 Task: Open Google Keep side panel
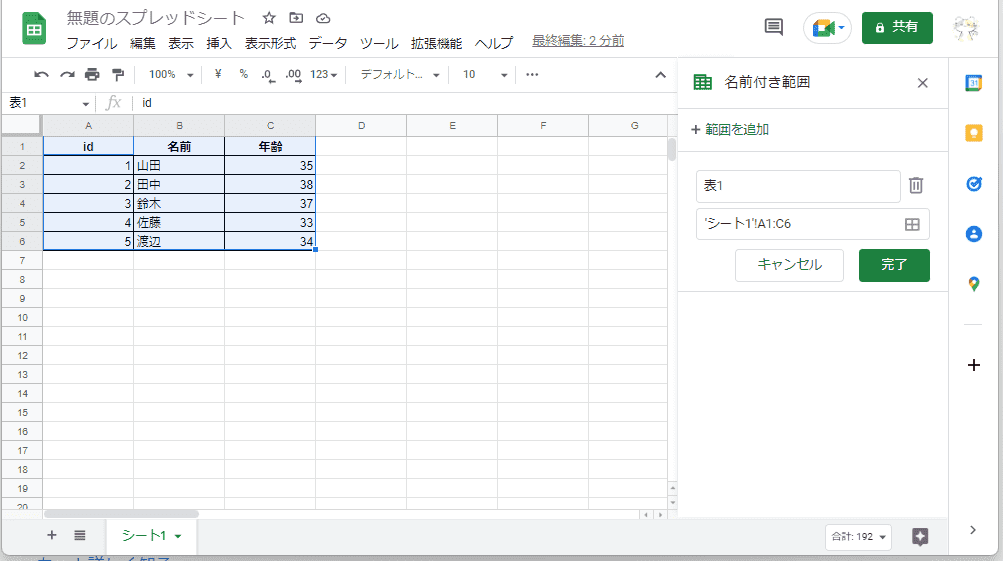[974, 133]
